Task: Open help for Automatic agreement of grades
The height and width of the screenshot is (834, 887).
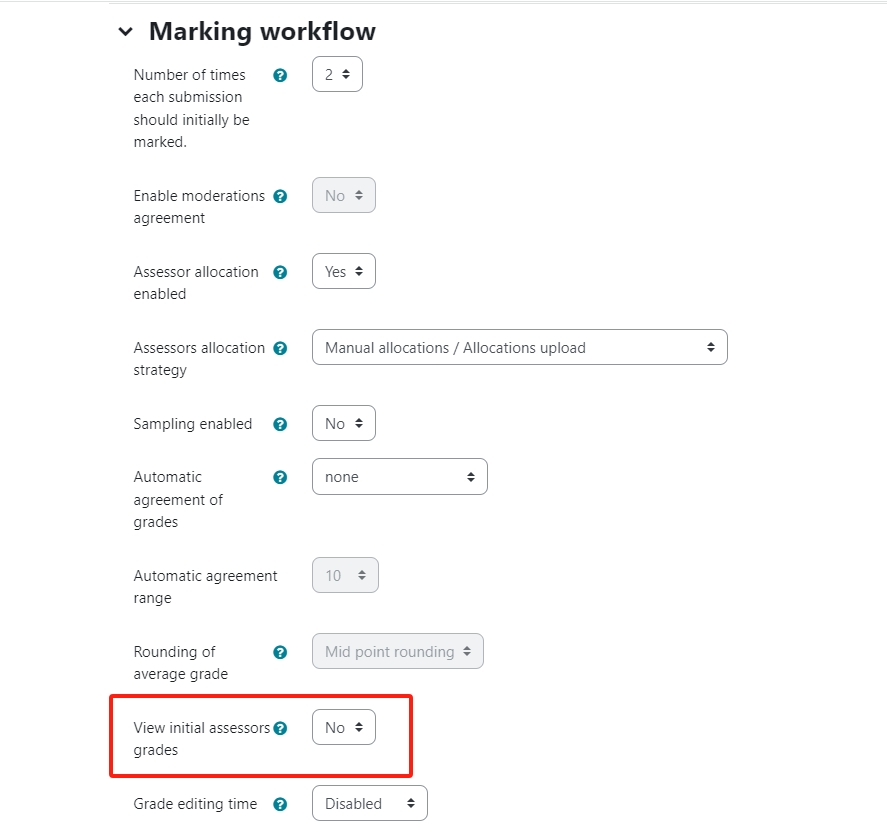Action: click(x=279, y=477)
